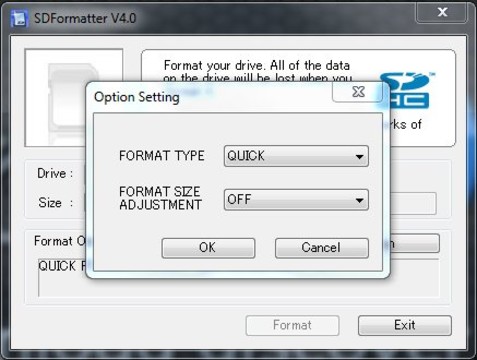Viewport: 477px width, 360px height.
Task: Click the arrow on the OFF dropdown
Action: point(359,200)
